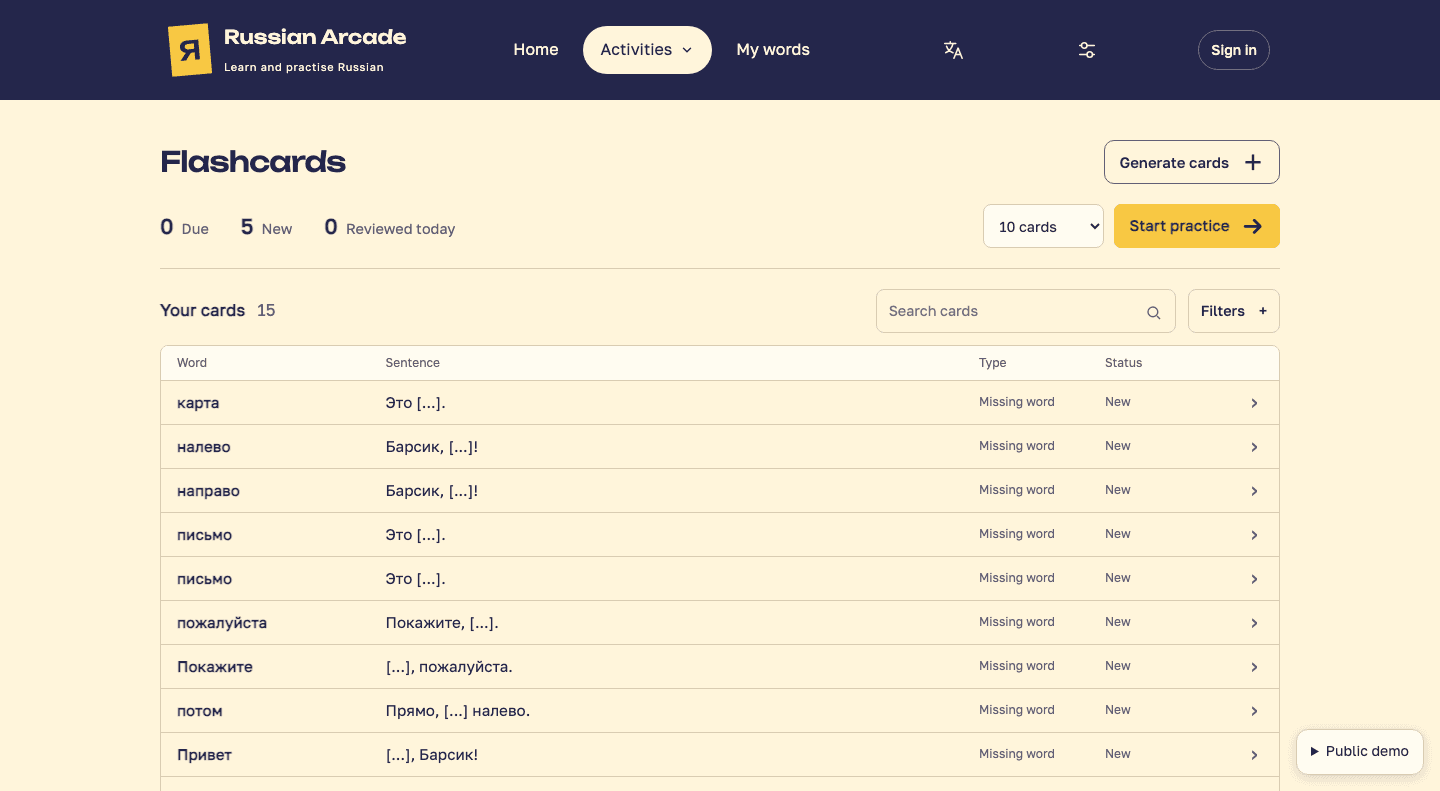Image resolution: width=1440 pixels, height=791 pixels.
Task: Go to the Home nav item
Action: 536,50
